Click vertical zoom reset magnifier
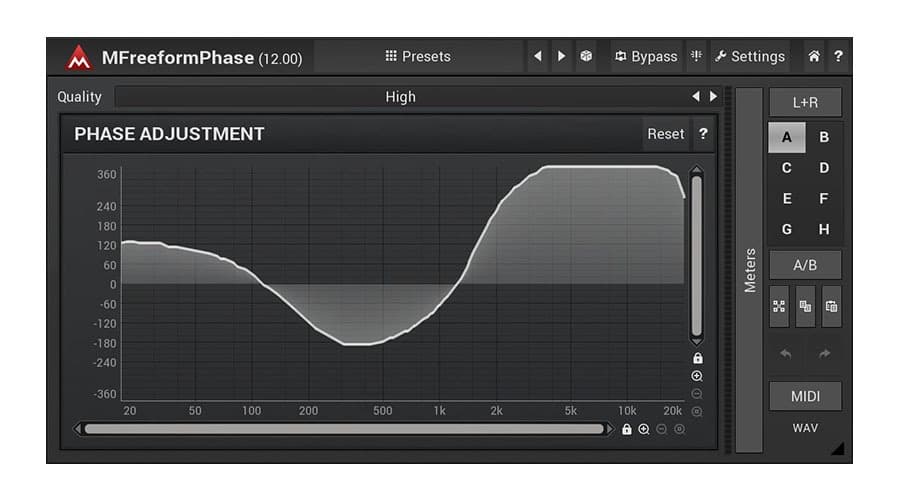The image size is (900, 500). click(x=697, y=412)
